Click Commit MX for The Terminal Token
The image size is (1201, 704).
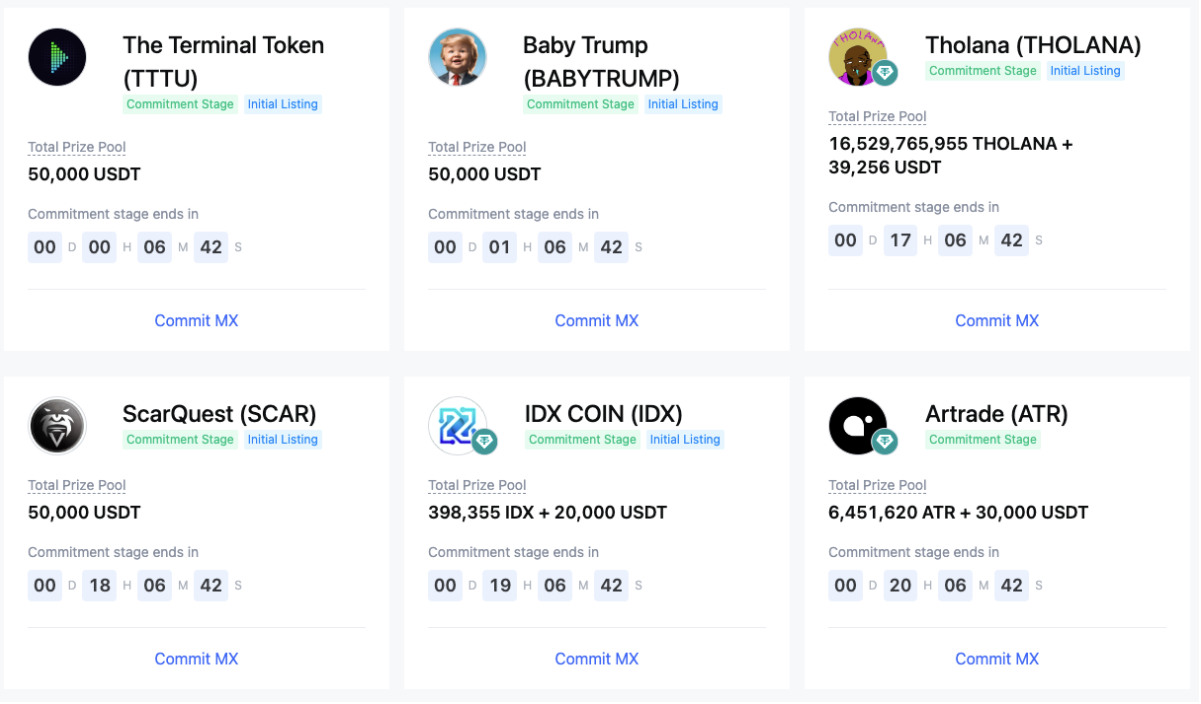pos(196,320)
